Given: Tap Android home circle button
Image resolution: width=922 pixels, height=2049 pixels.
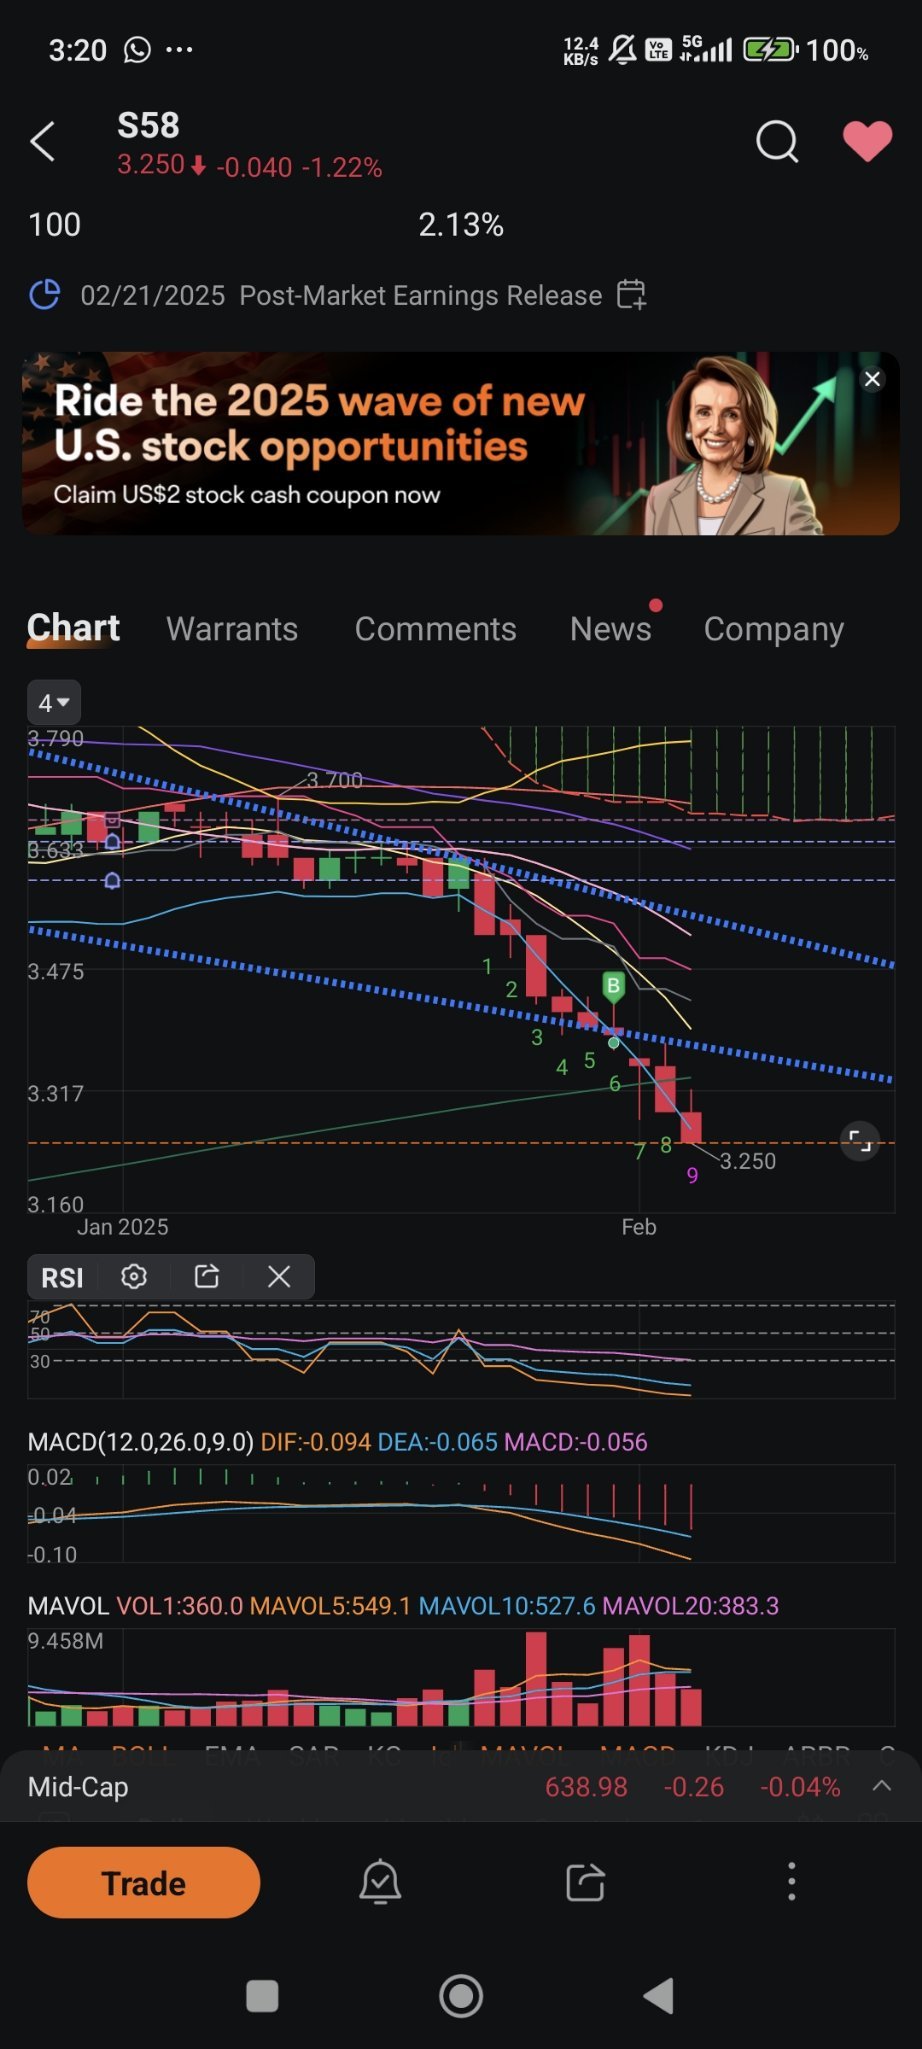Looking at the screenshot, I should coord(461,1996).
